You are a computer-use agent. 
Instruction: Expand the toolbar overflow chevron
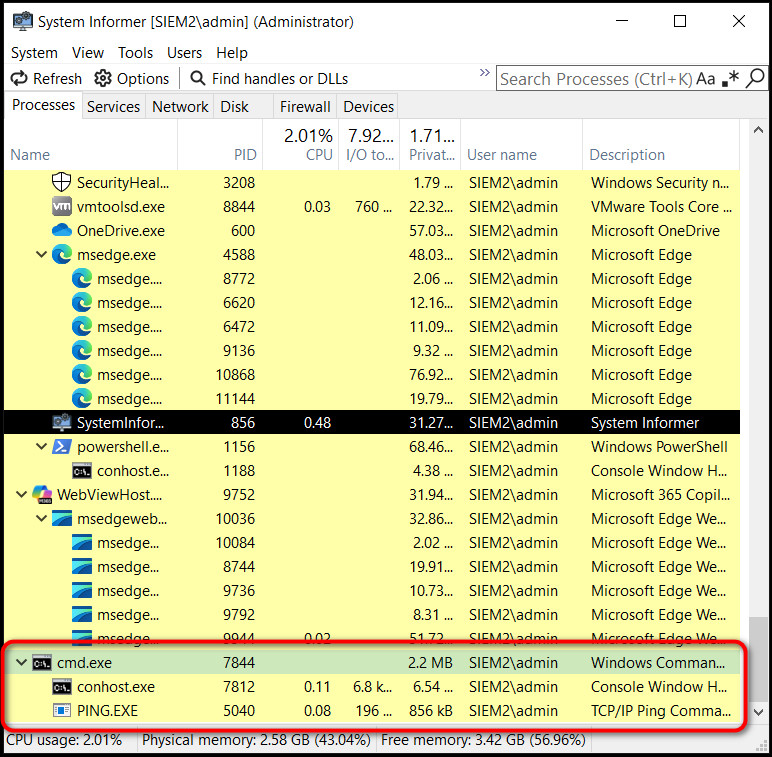[x=485, y=74]
